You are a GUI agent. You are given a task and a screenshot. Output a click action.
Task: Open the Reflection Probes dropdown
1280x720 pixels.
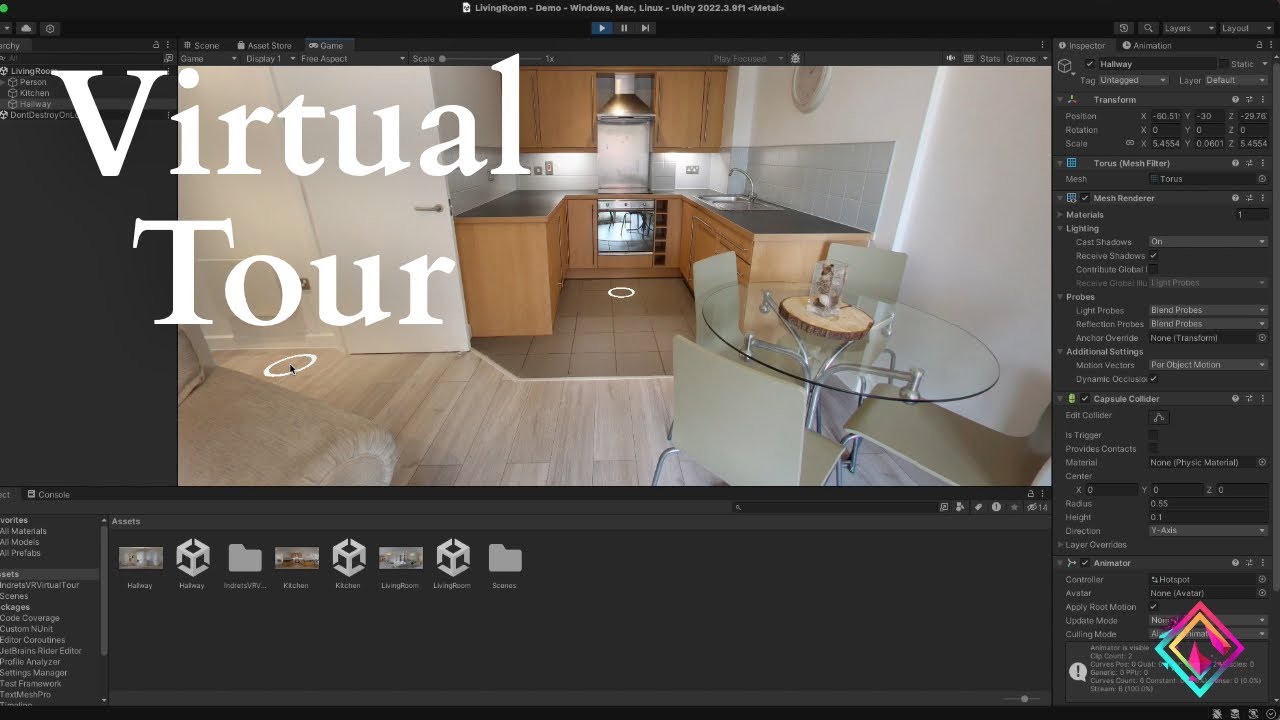[1208, 324]
